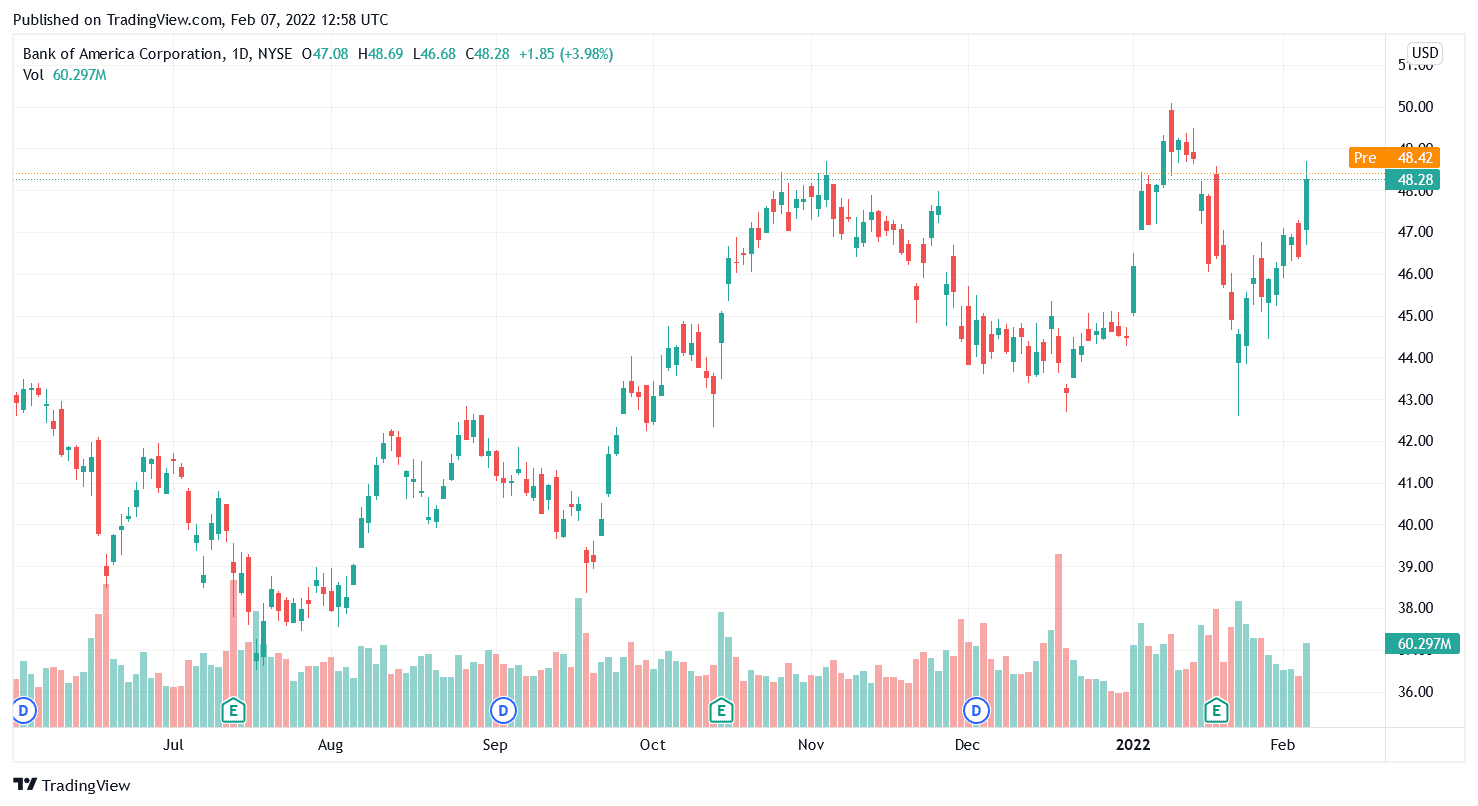Click the 36.00 price axis label

[1417, 692]
